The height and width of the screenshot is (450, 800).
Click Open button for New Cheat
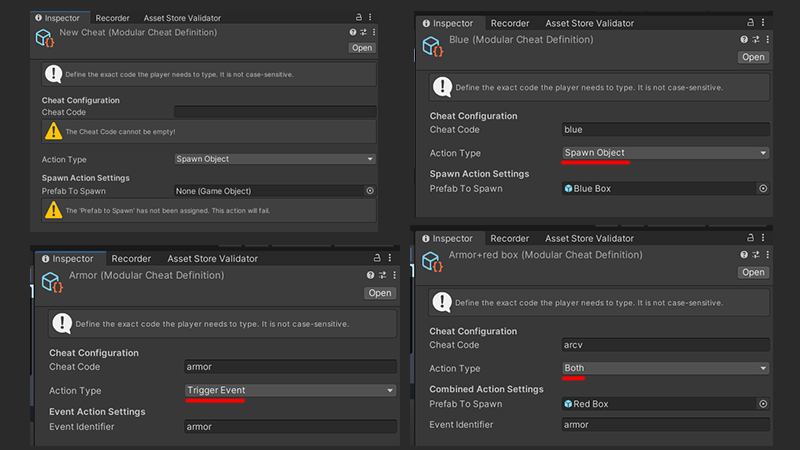pyautogui.click(x=362, y=47)
